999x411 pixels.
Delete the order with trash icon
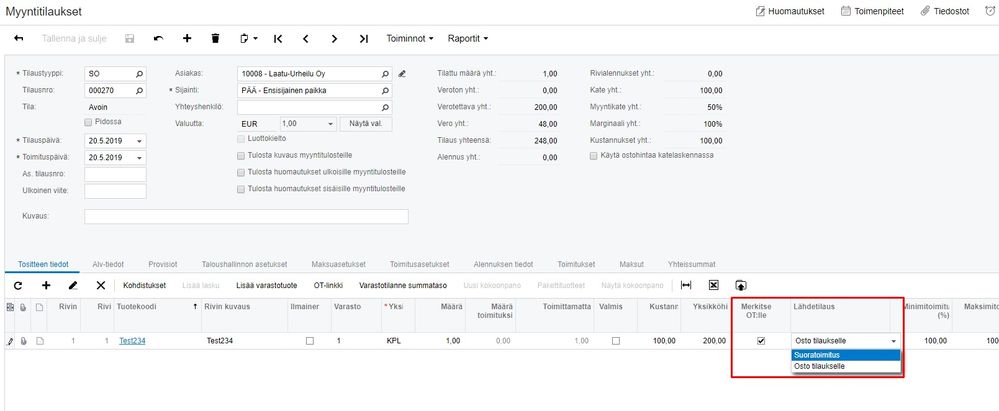tap(215, 39)
